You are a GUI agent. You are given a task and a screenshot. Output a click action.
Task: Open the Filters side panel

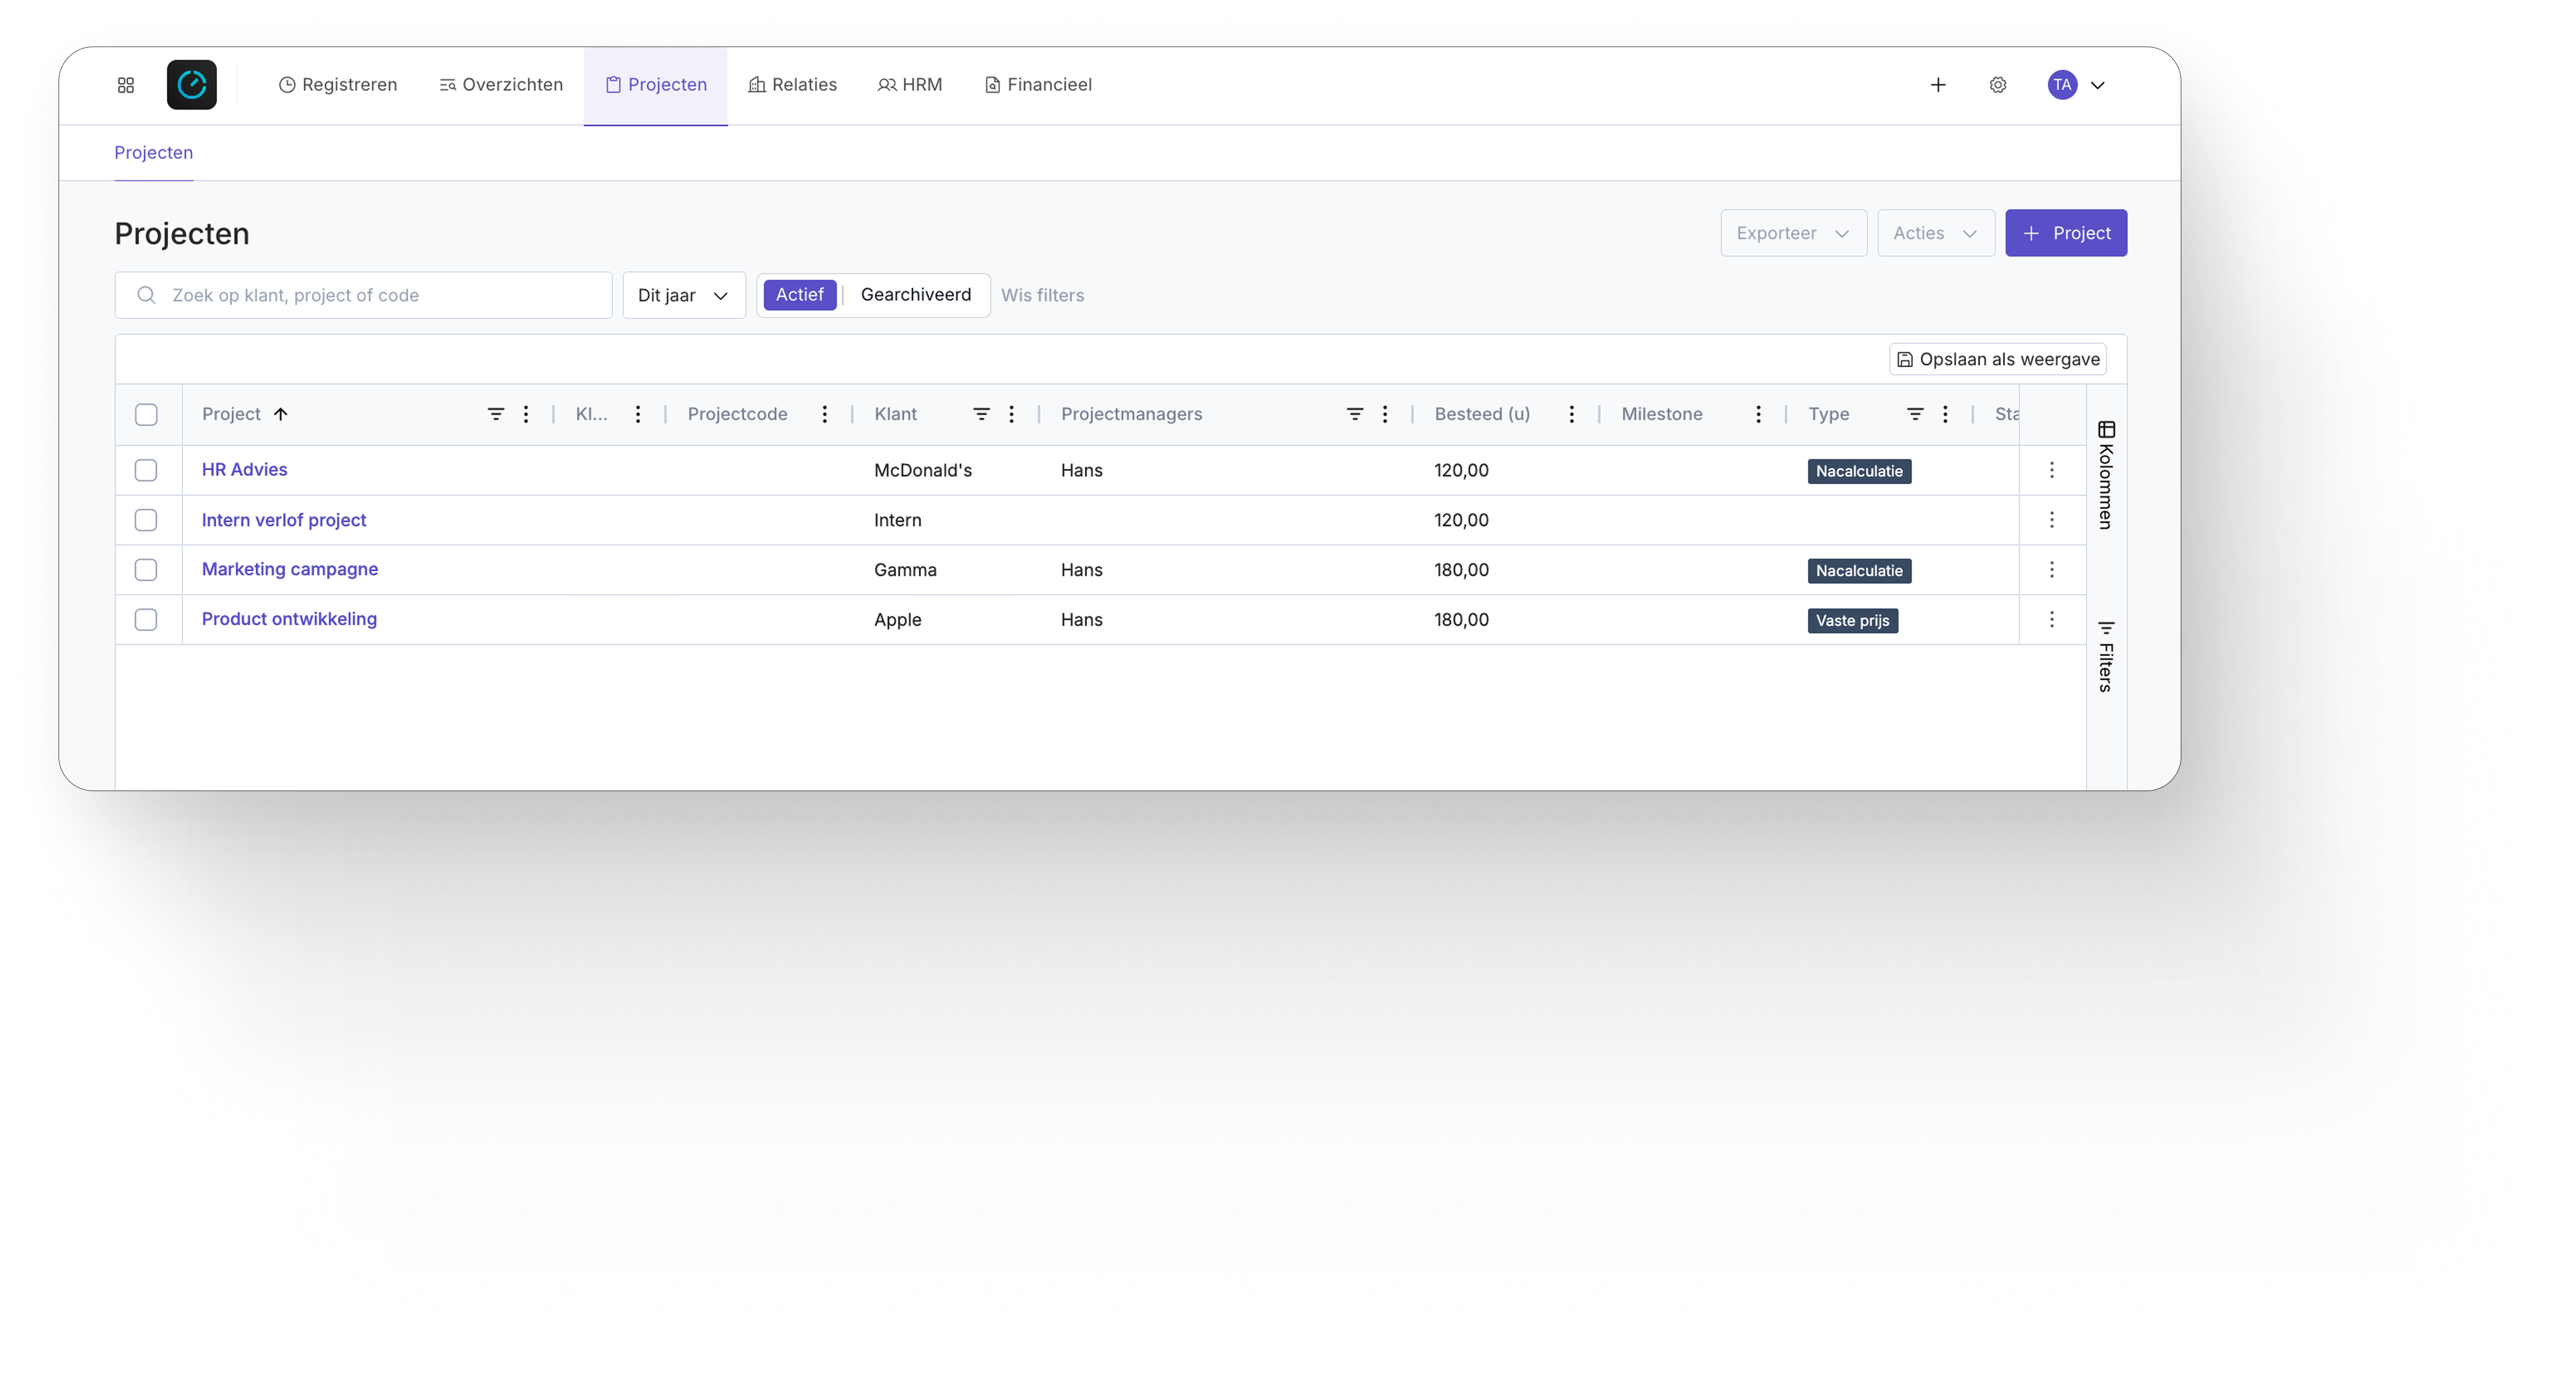2106,656
